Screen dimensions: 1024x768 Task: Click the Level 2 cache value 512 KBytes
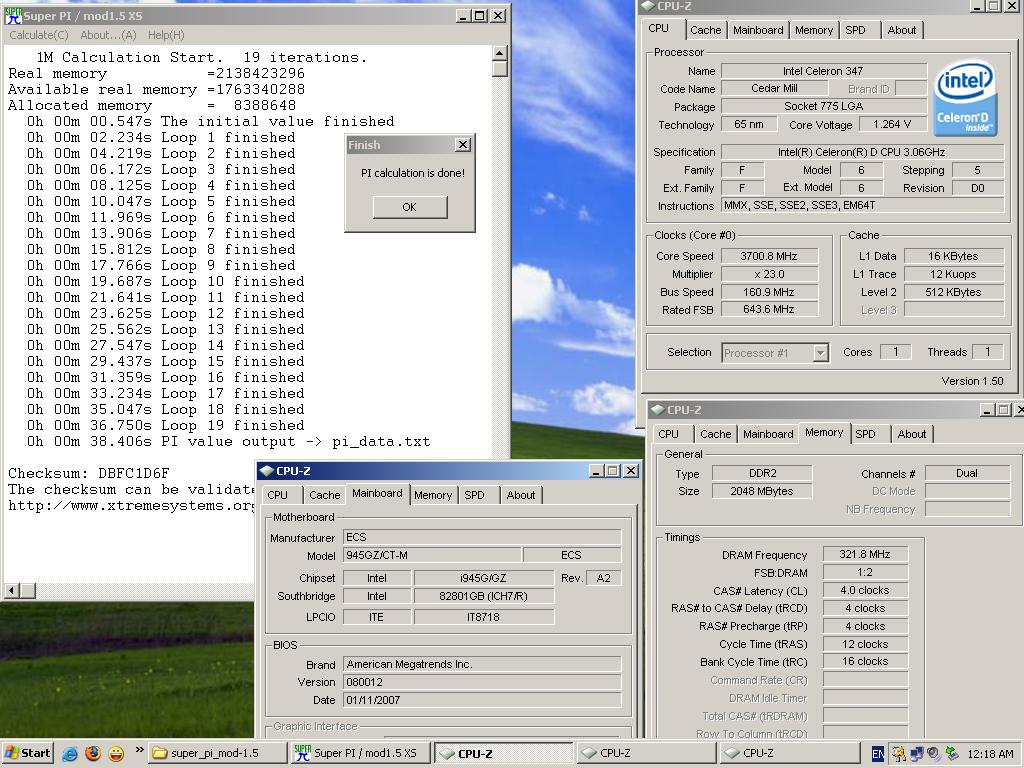953,292
